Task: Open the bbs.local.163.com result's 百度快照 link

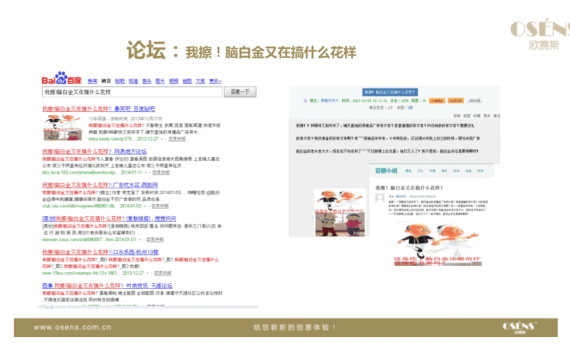Action: (x=161, y=172)
